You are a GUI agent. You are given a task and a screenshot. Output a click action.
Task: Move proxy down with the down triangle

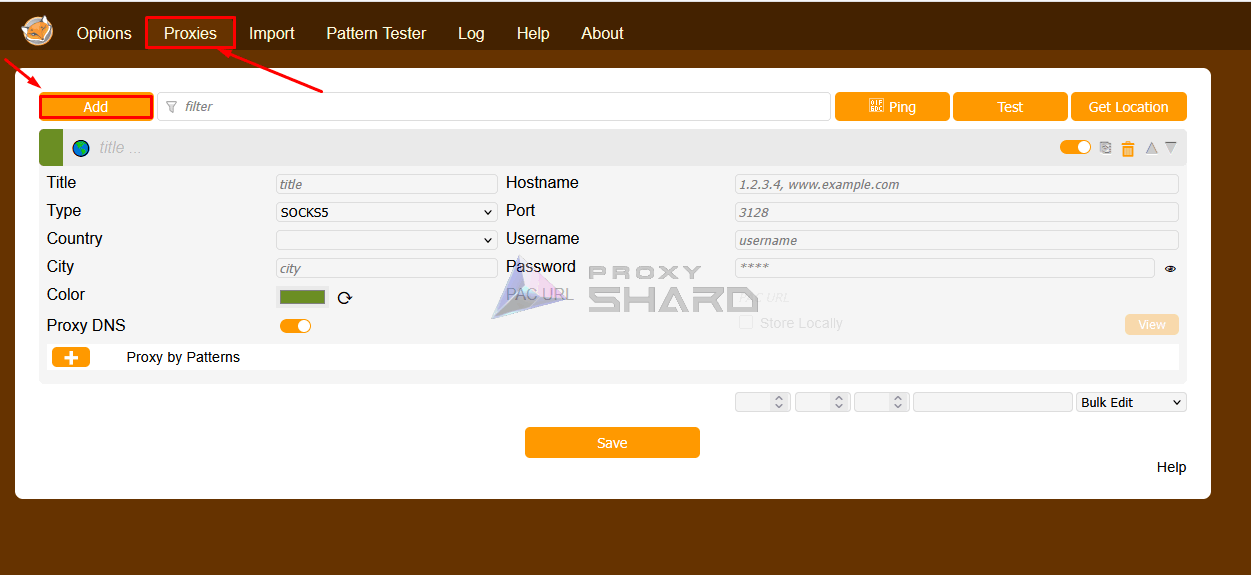[1171, 148]
